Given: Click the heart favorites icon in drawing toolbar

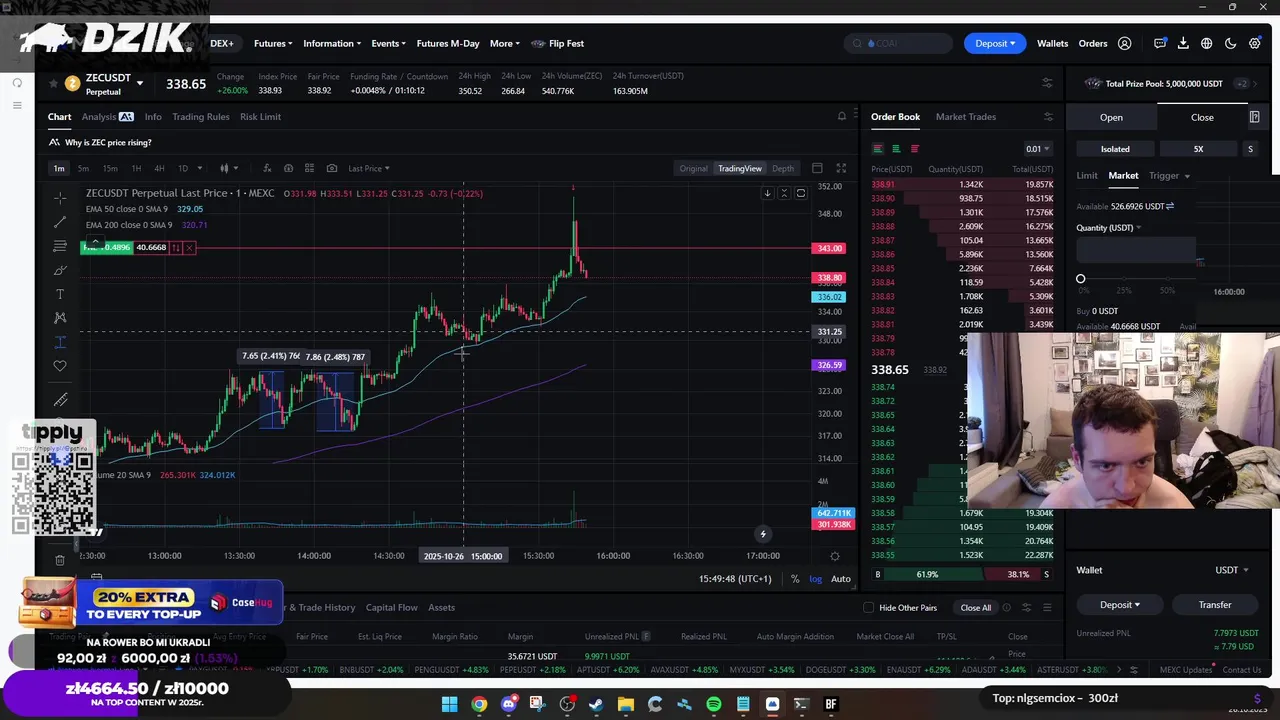Looking at the screenshot, I should tap(60, 366).
